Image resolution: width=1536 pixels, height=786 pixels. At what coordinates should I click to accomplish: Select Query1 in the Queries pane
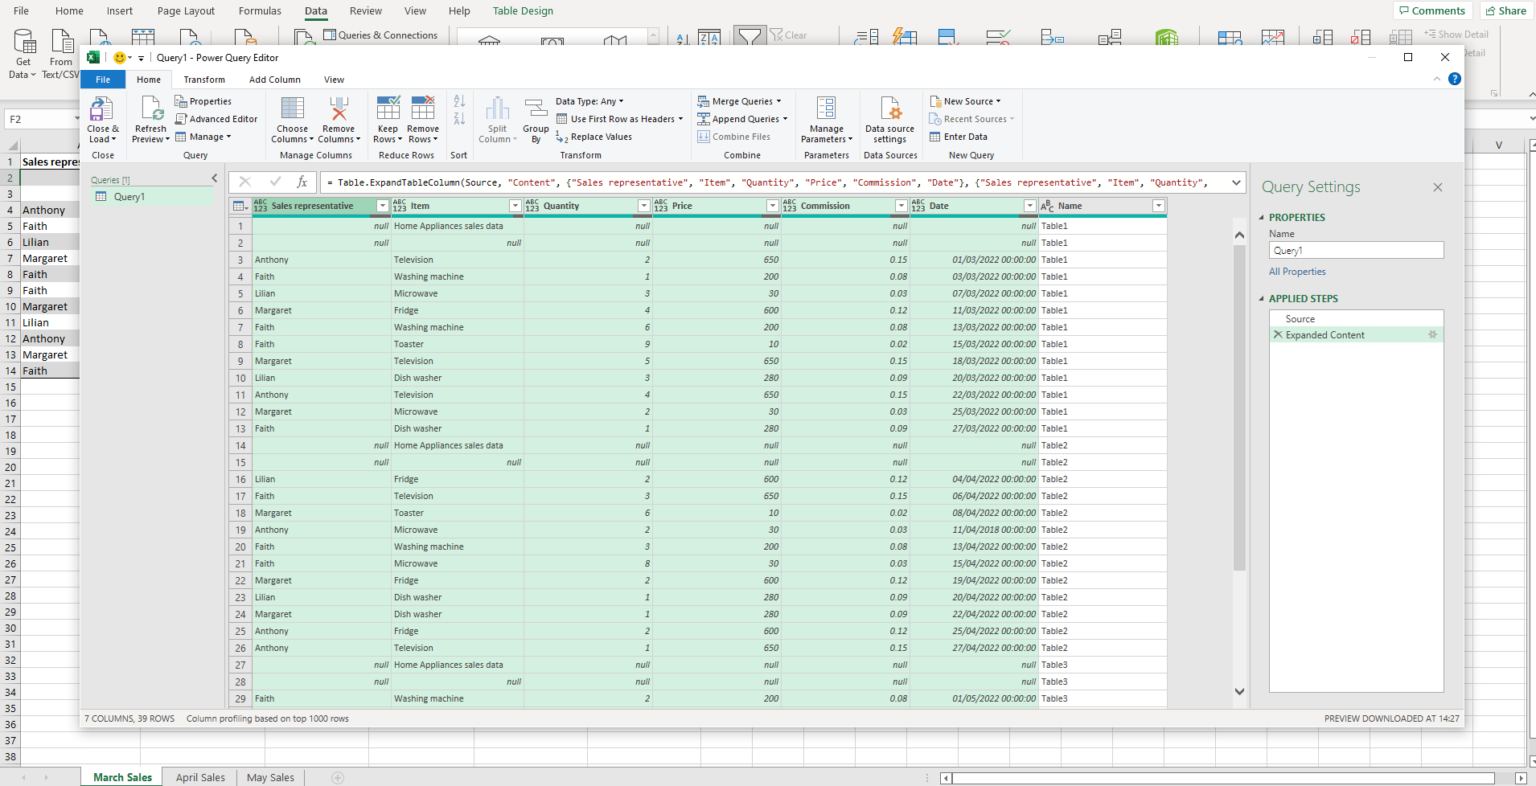(x=153, y=197)
